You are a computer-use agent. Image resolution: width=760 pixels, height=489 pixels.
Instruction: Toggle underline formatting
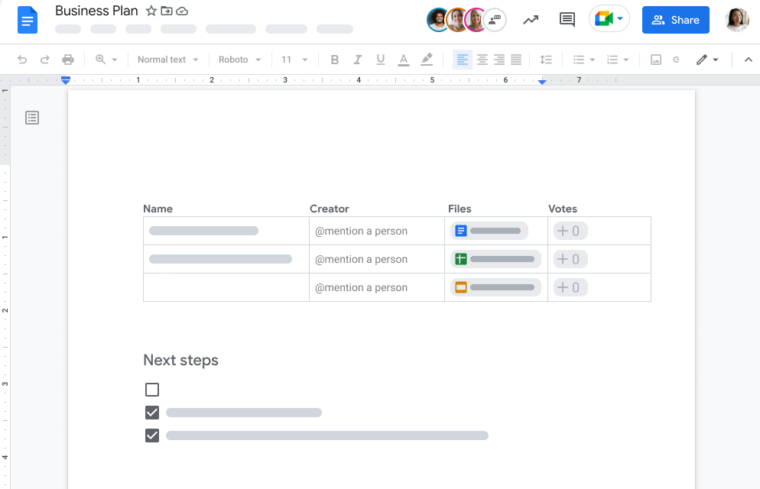point(380,60)
